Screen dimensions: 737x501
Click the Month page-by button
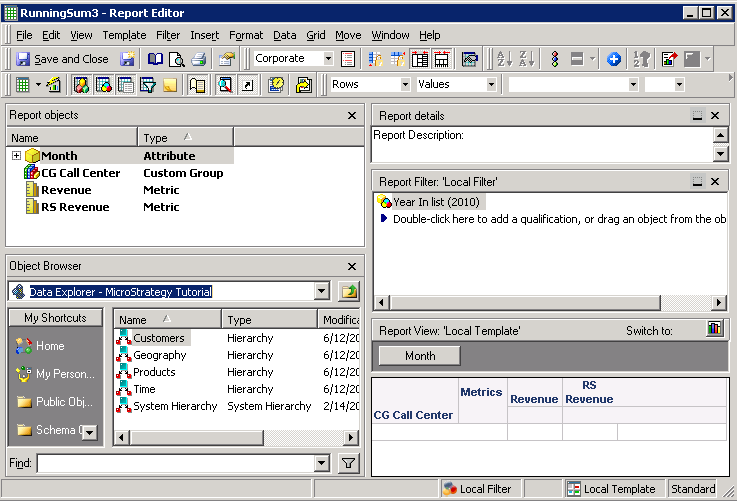(x=419, y=356)
